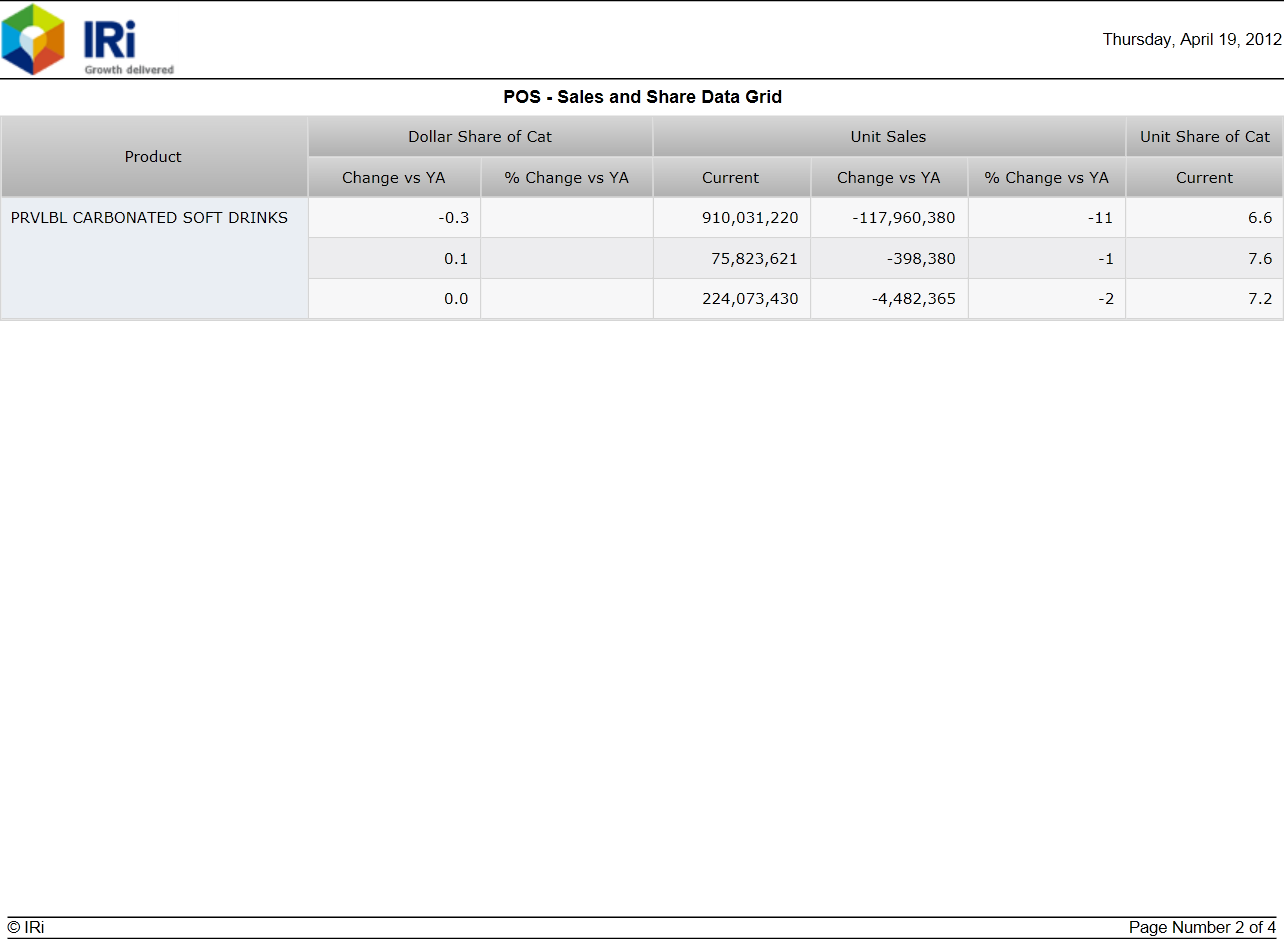This screenshot has width=1284, height=946.
Task: Select the -1 percent change cell
Action: (x=1047, y=259)
